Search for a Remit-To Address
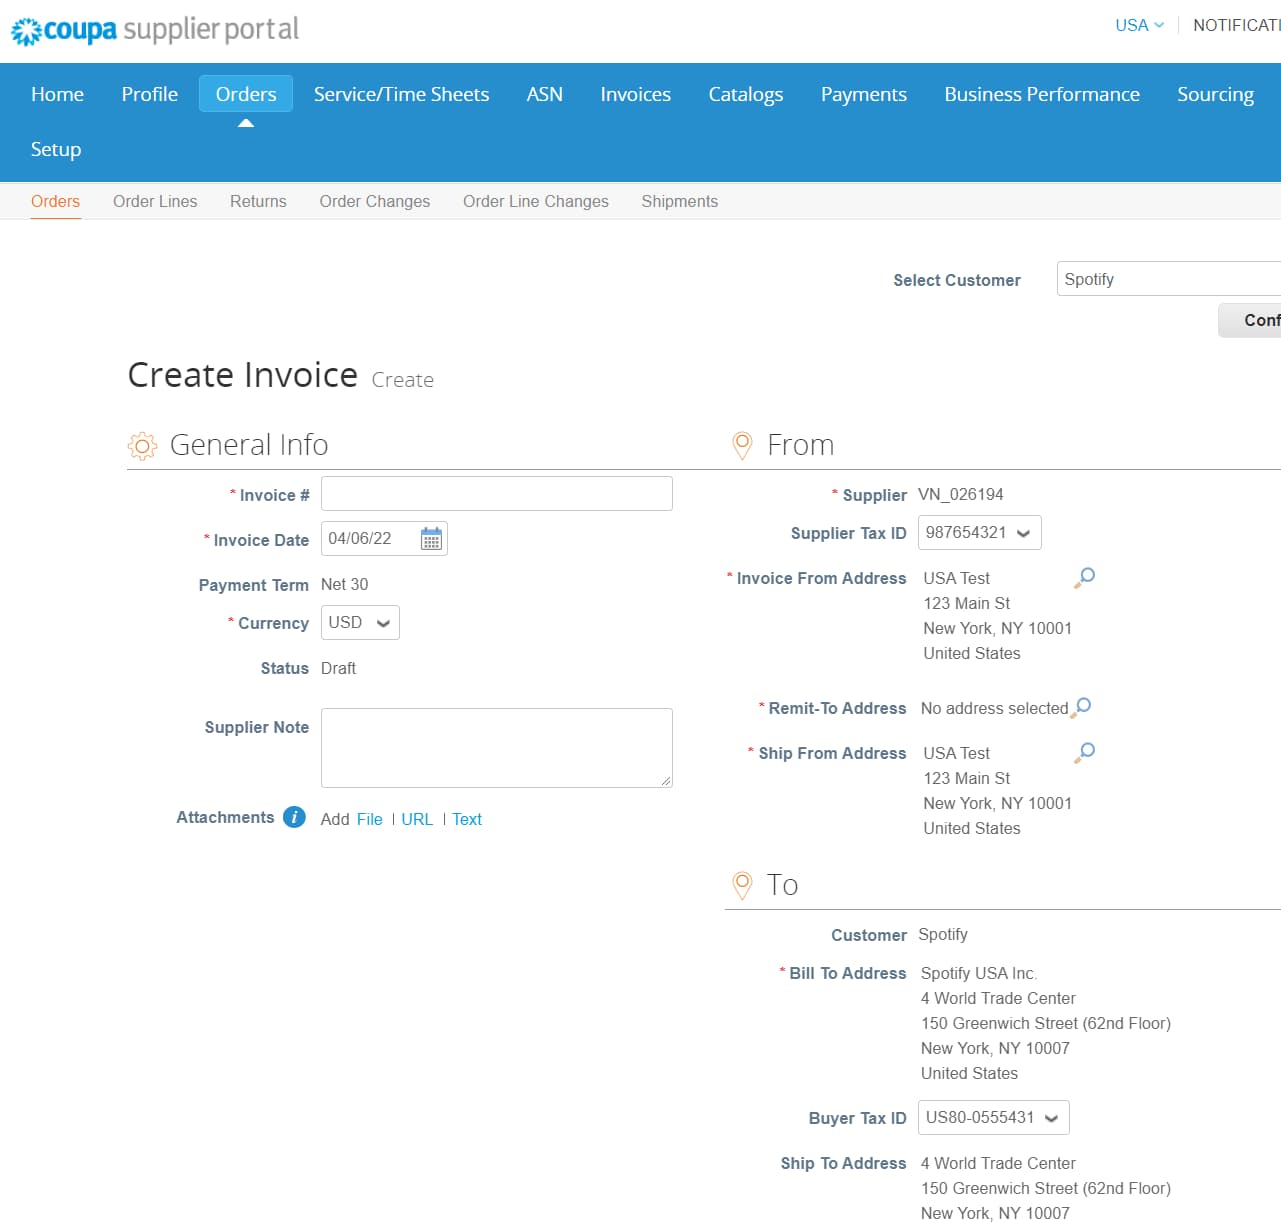 tap(1083, 707)
